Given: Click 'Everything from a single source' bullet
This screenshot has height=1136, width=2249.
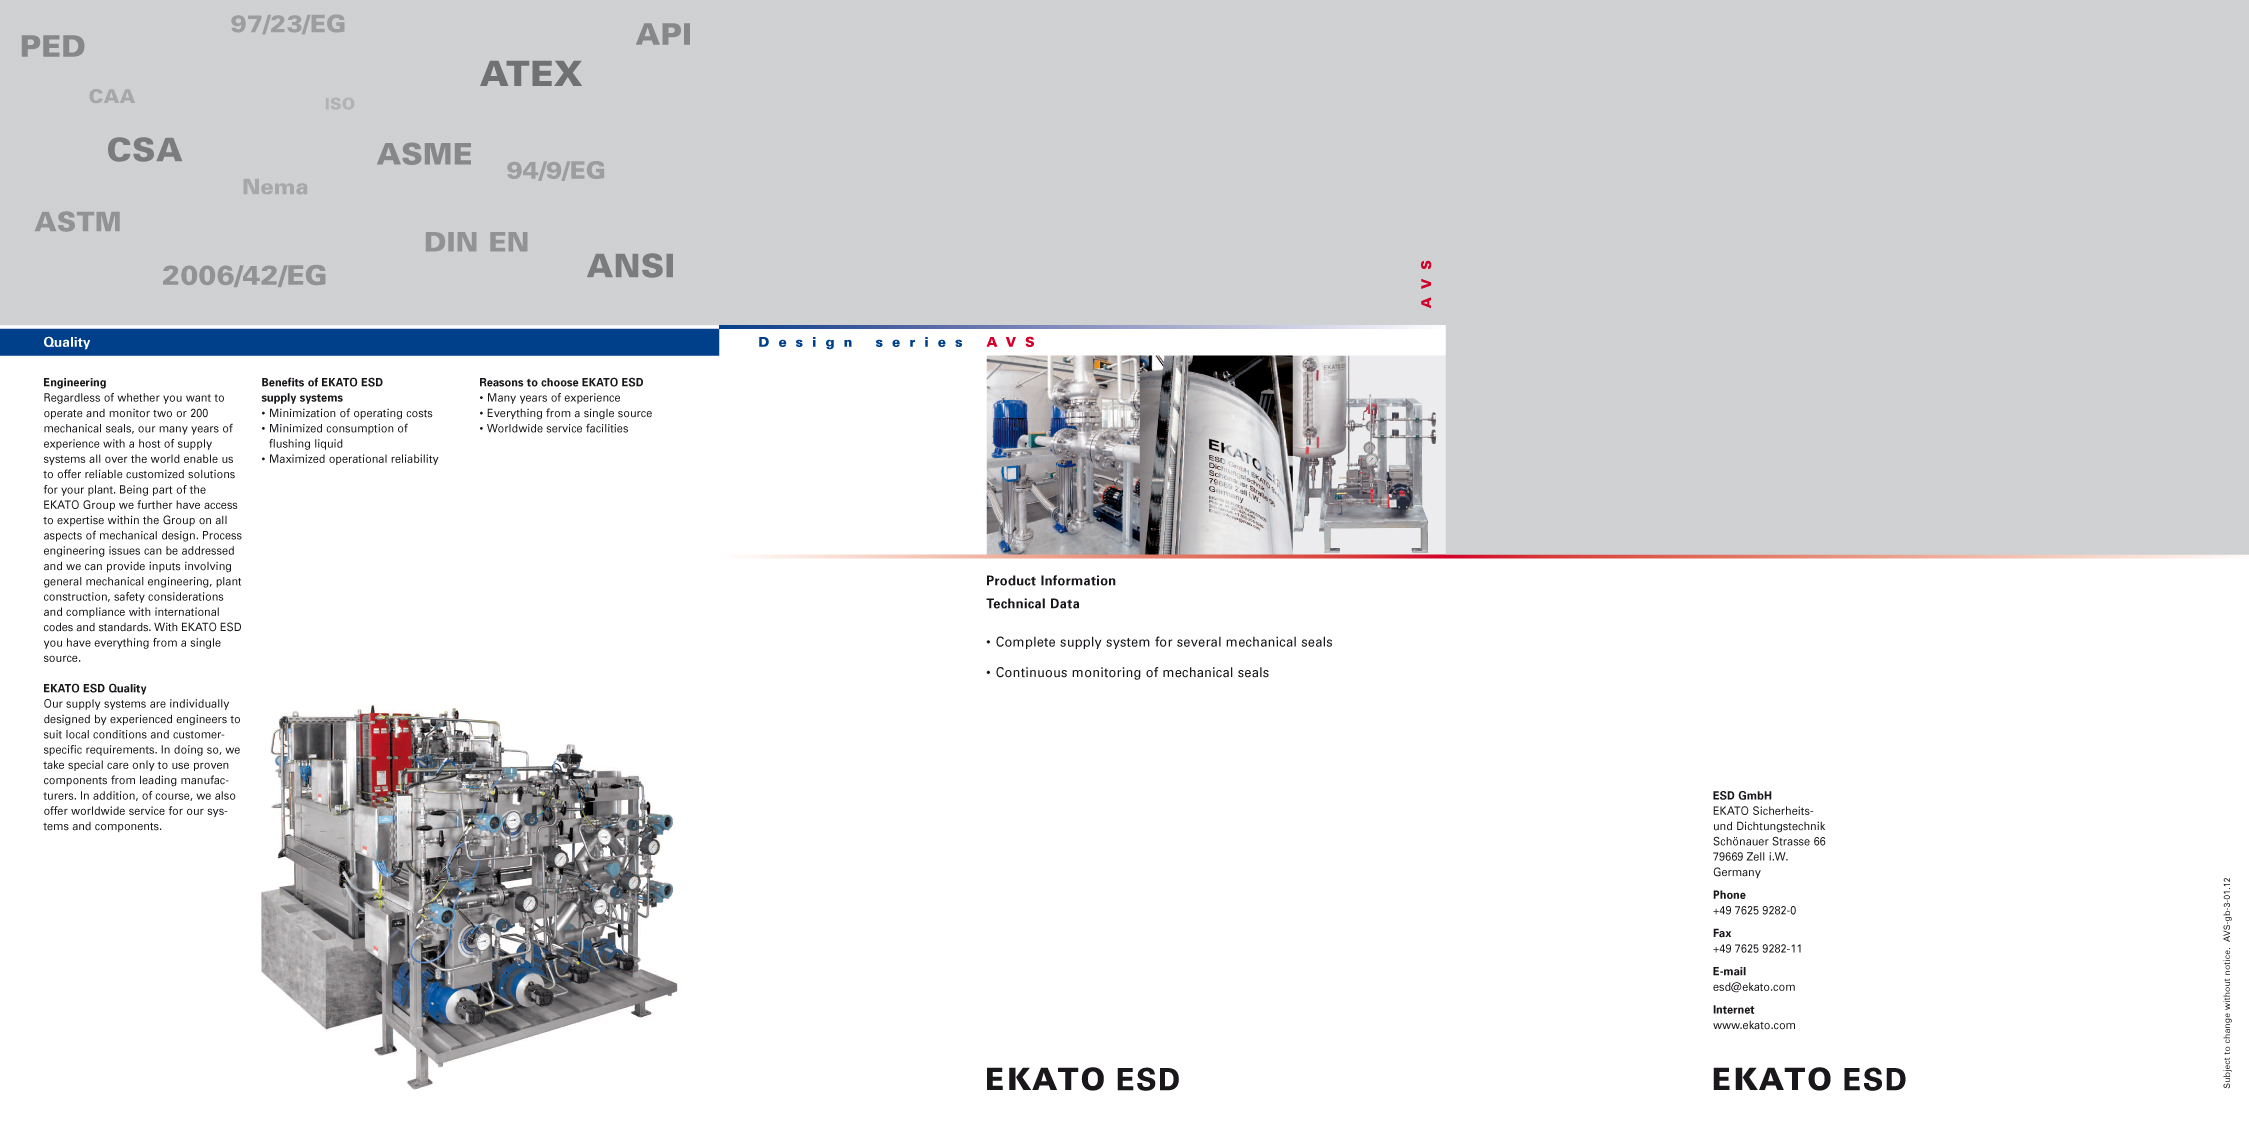Looking at the screenshot, I should coord(566,413).
